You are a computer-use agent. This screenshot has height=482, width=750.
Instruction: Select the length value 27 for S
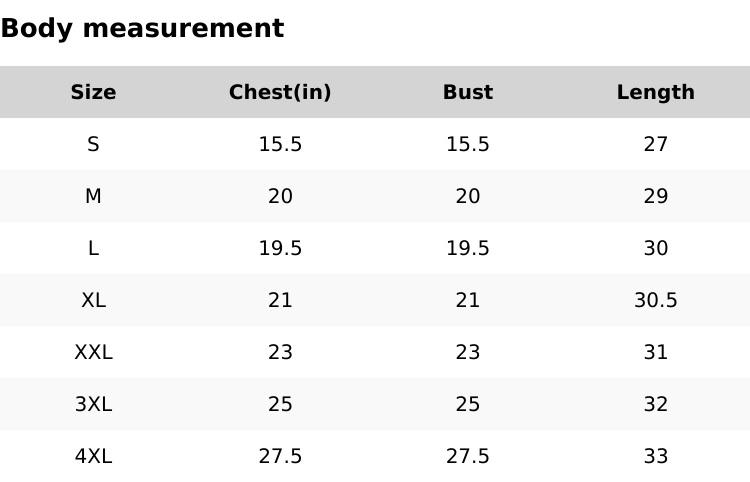click(655, 144)
